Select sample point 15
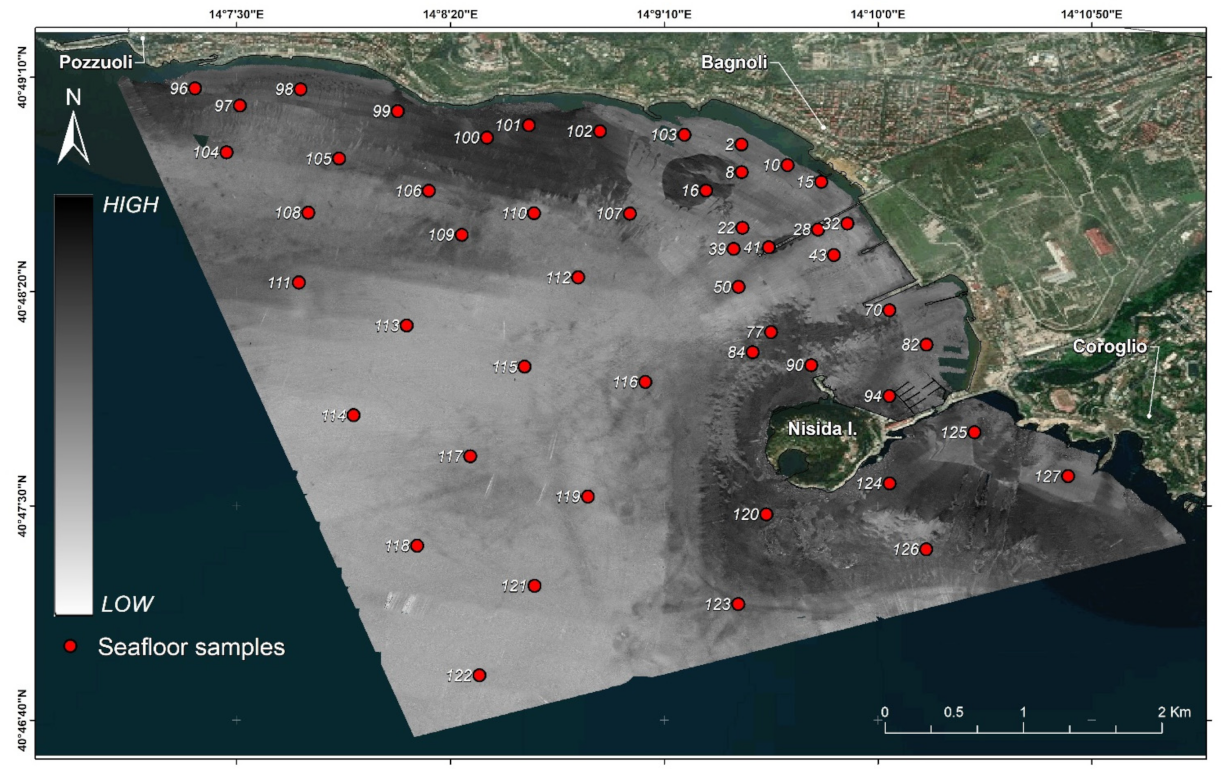Image resolution: width=1232 pixels, height=774 pixels. [821, 182]
